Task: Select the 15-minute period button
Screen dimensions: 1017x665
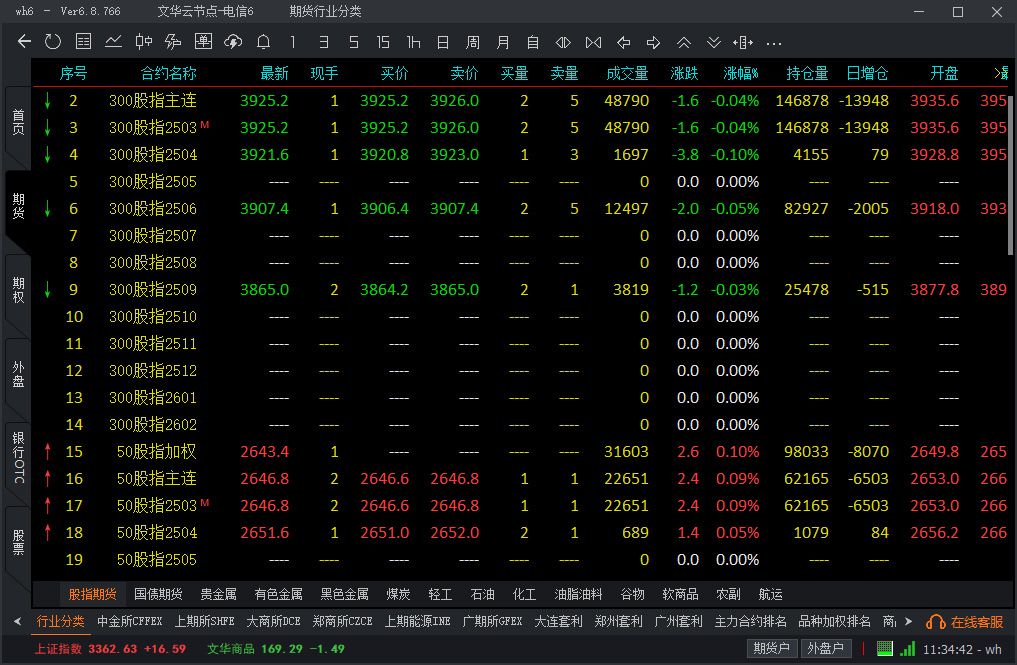Action: click(x=383, y=42)
